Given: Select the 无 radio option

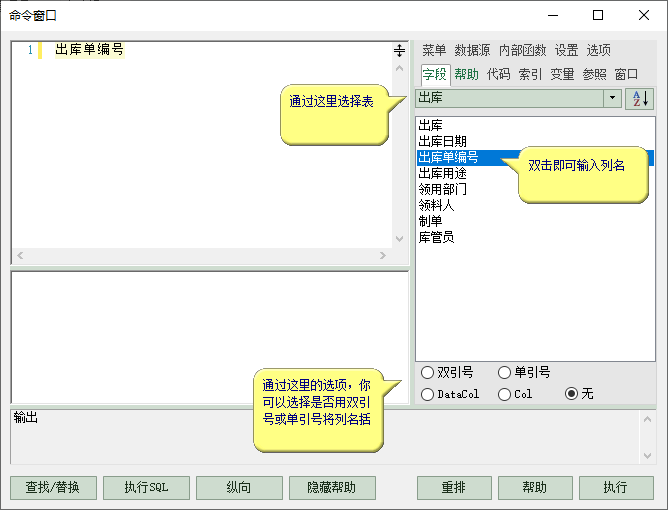Looking at the screenshot, I should 572,394.
